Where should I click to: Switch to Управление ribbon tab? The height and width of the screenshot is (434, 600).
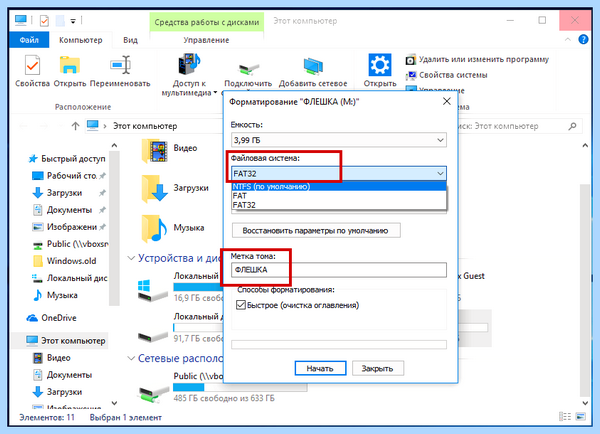(206, 40)
